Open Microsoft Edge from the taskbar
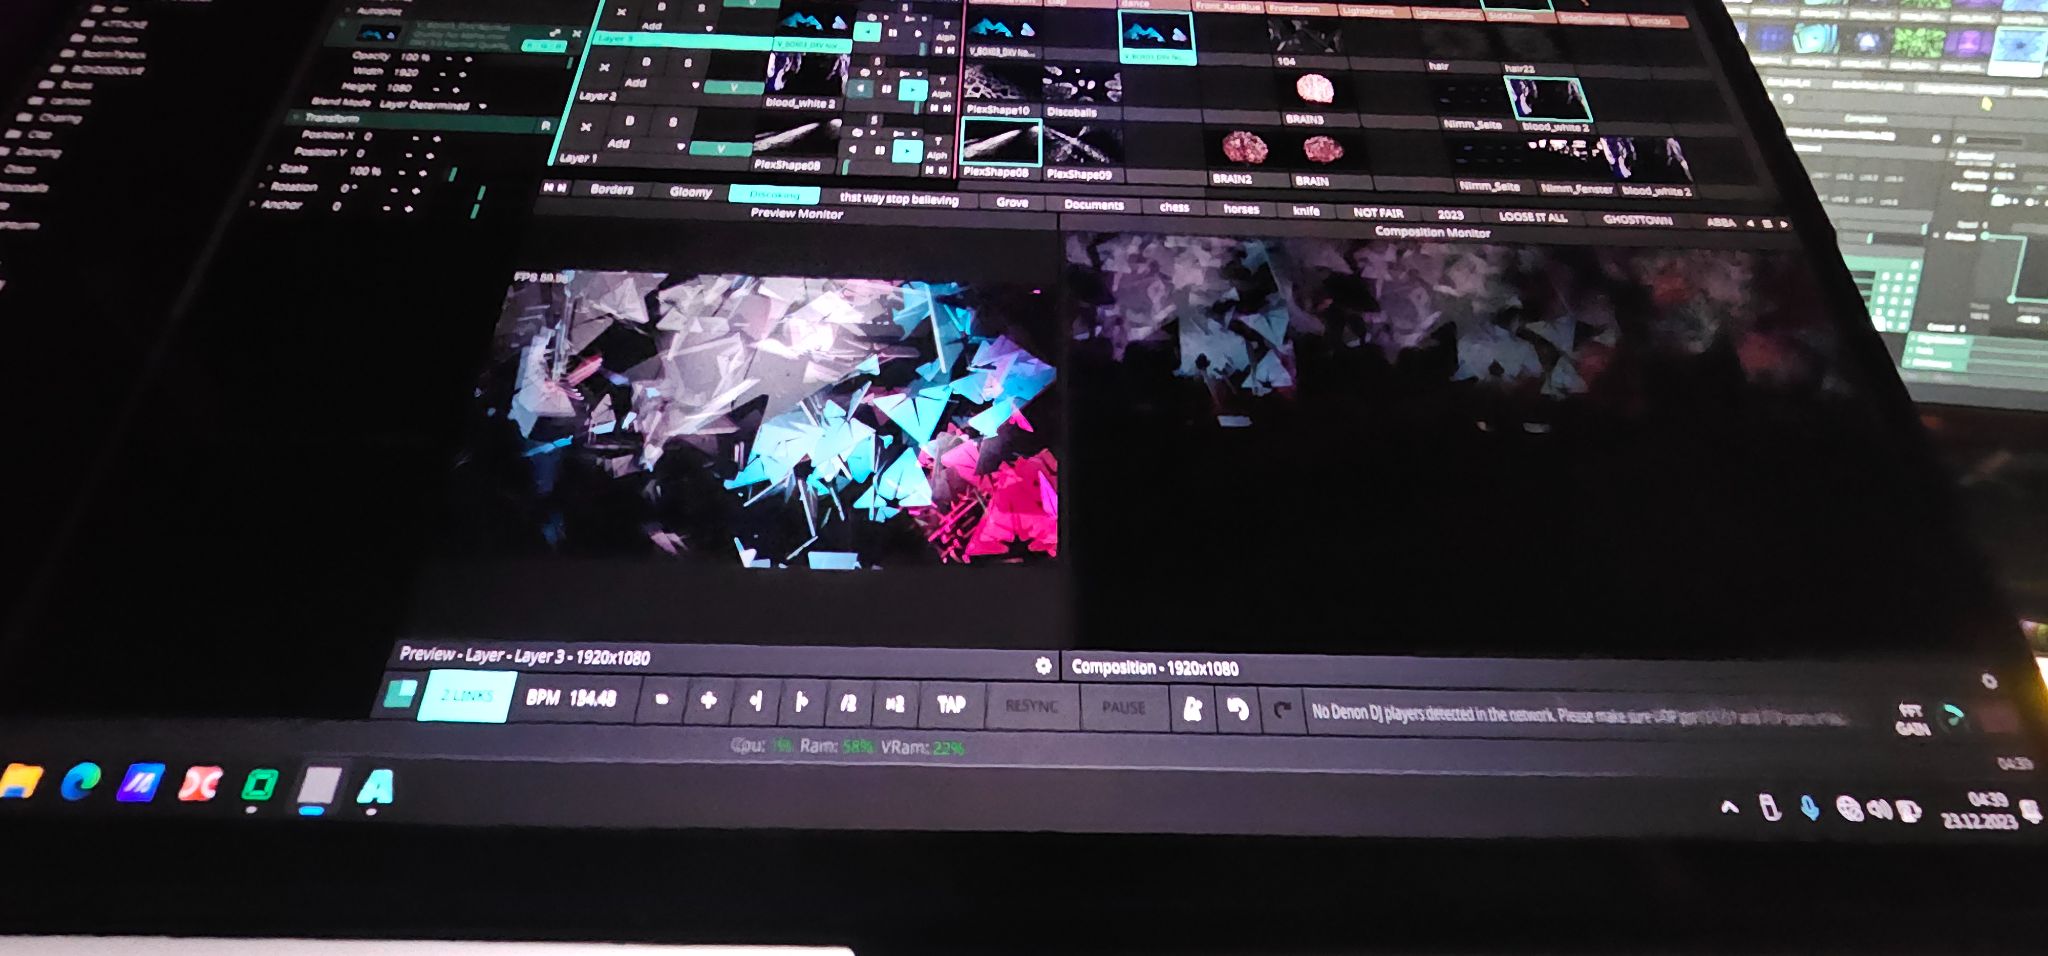2048x956 pixels. (x=80, y=781)
